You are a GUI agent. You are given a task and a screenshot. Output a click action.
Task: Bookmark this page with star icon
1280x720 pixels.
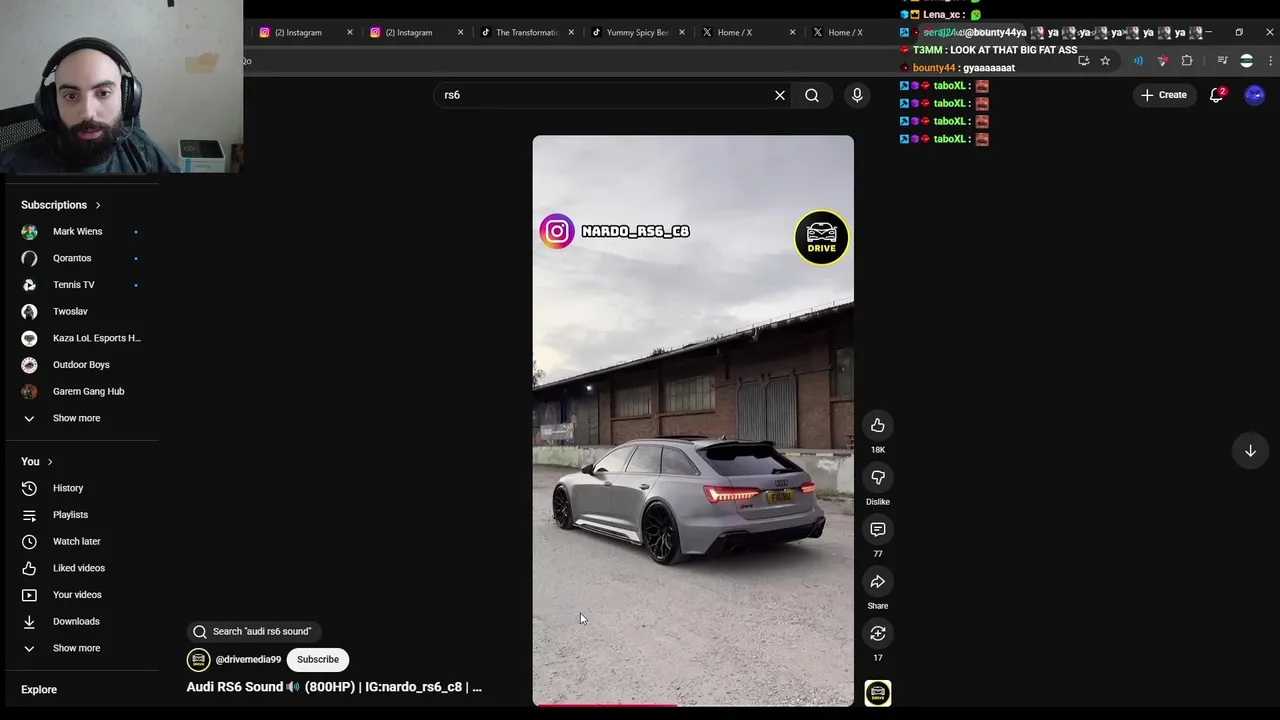pos(1105,61)
